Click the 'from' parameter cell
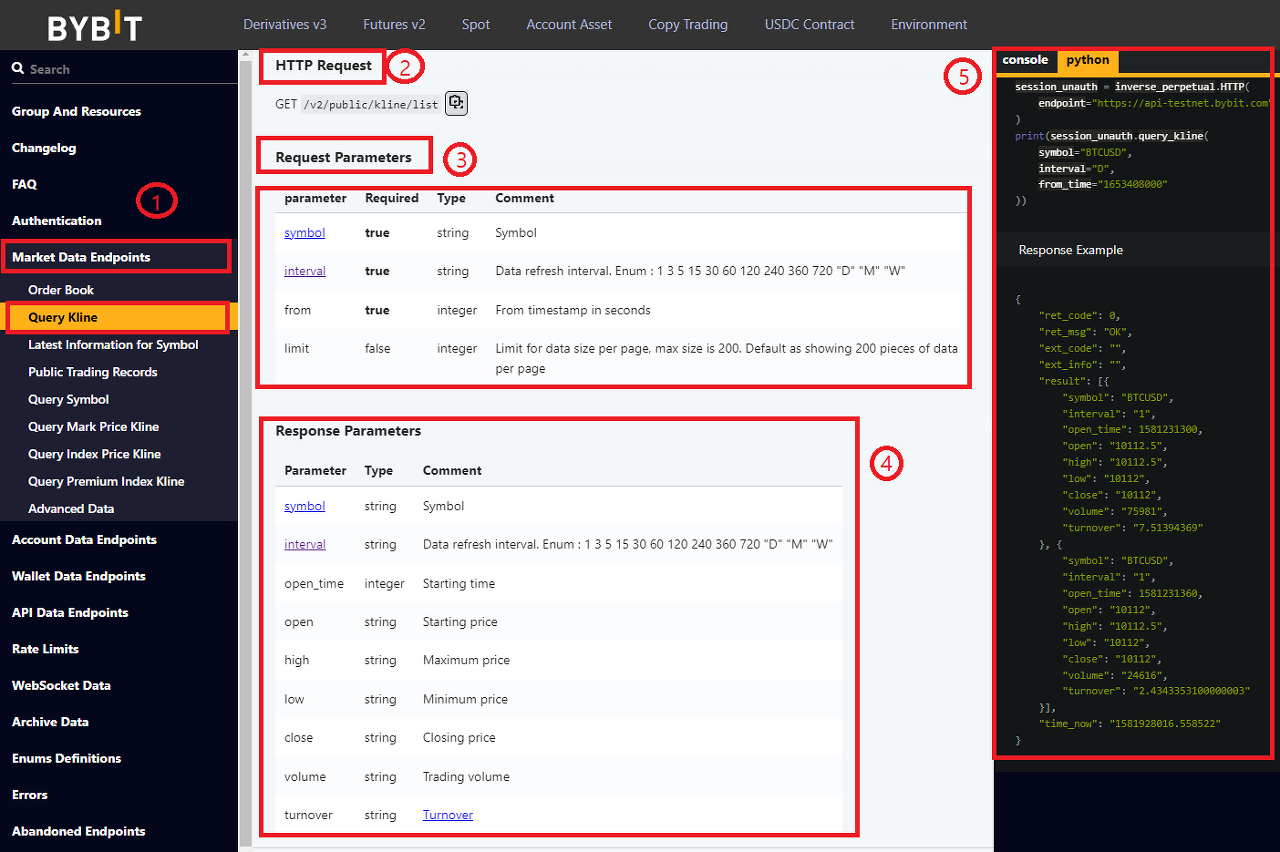This screenshot has width=1280, height=852. click(298, 310)
